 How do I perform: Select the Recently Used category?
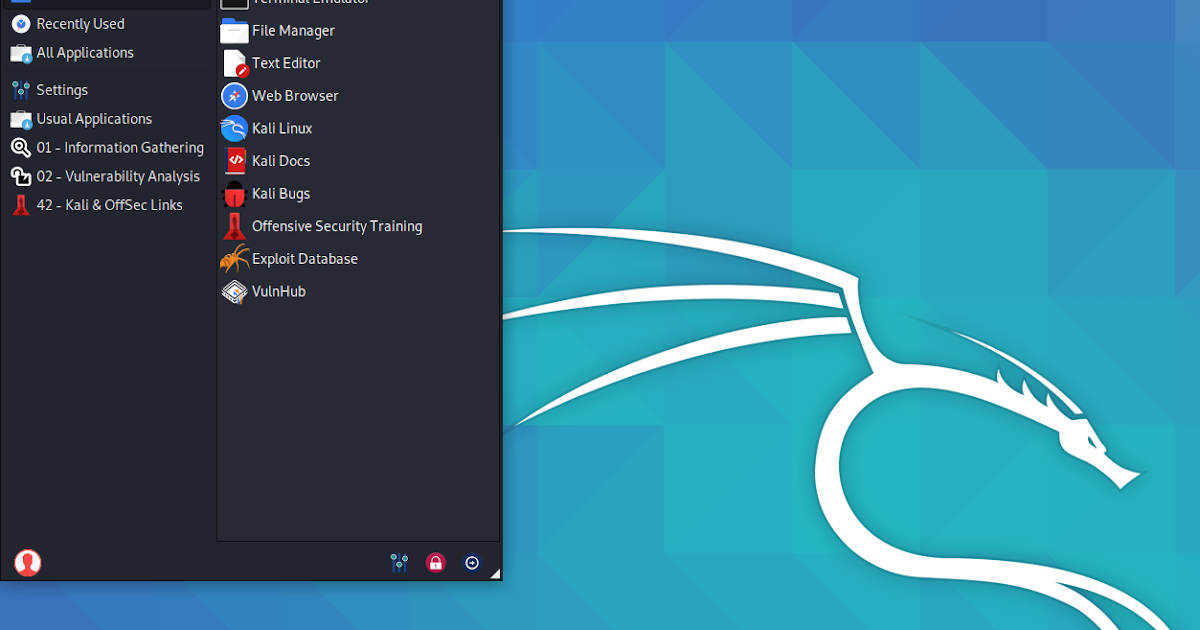pos(108,24)
